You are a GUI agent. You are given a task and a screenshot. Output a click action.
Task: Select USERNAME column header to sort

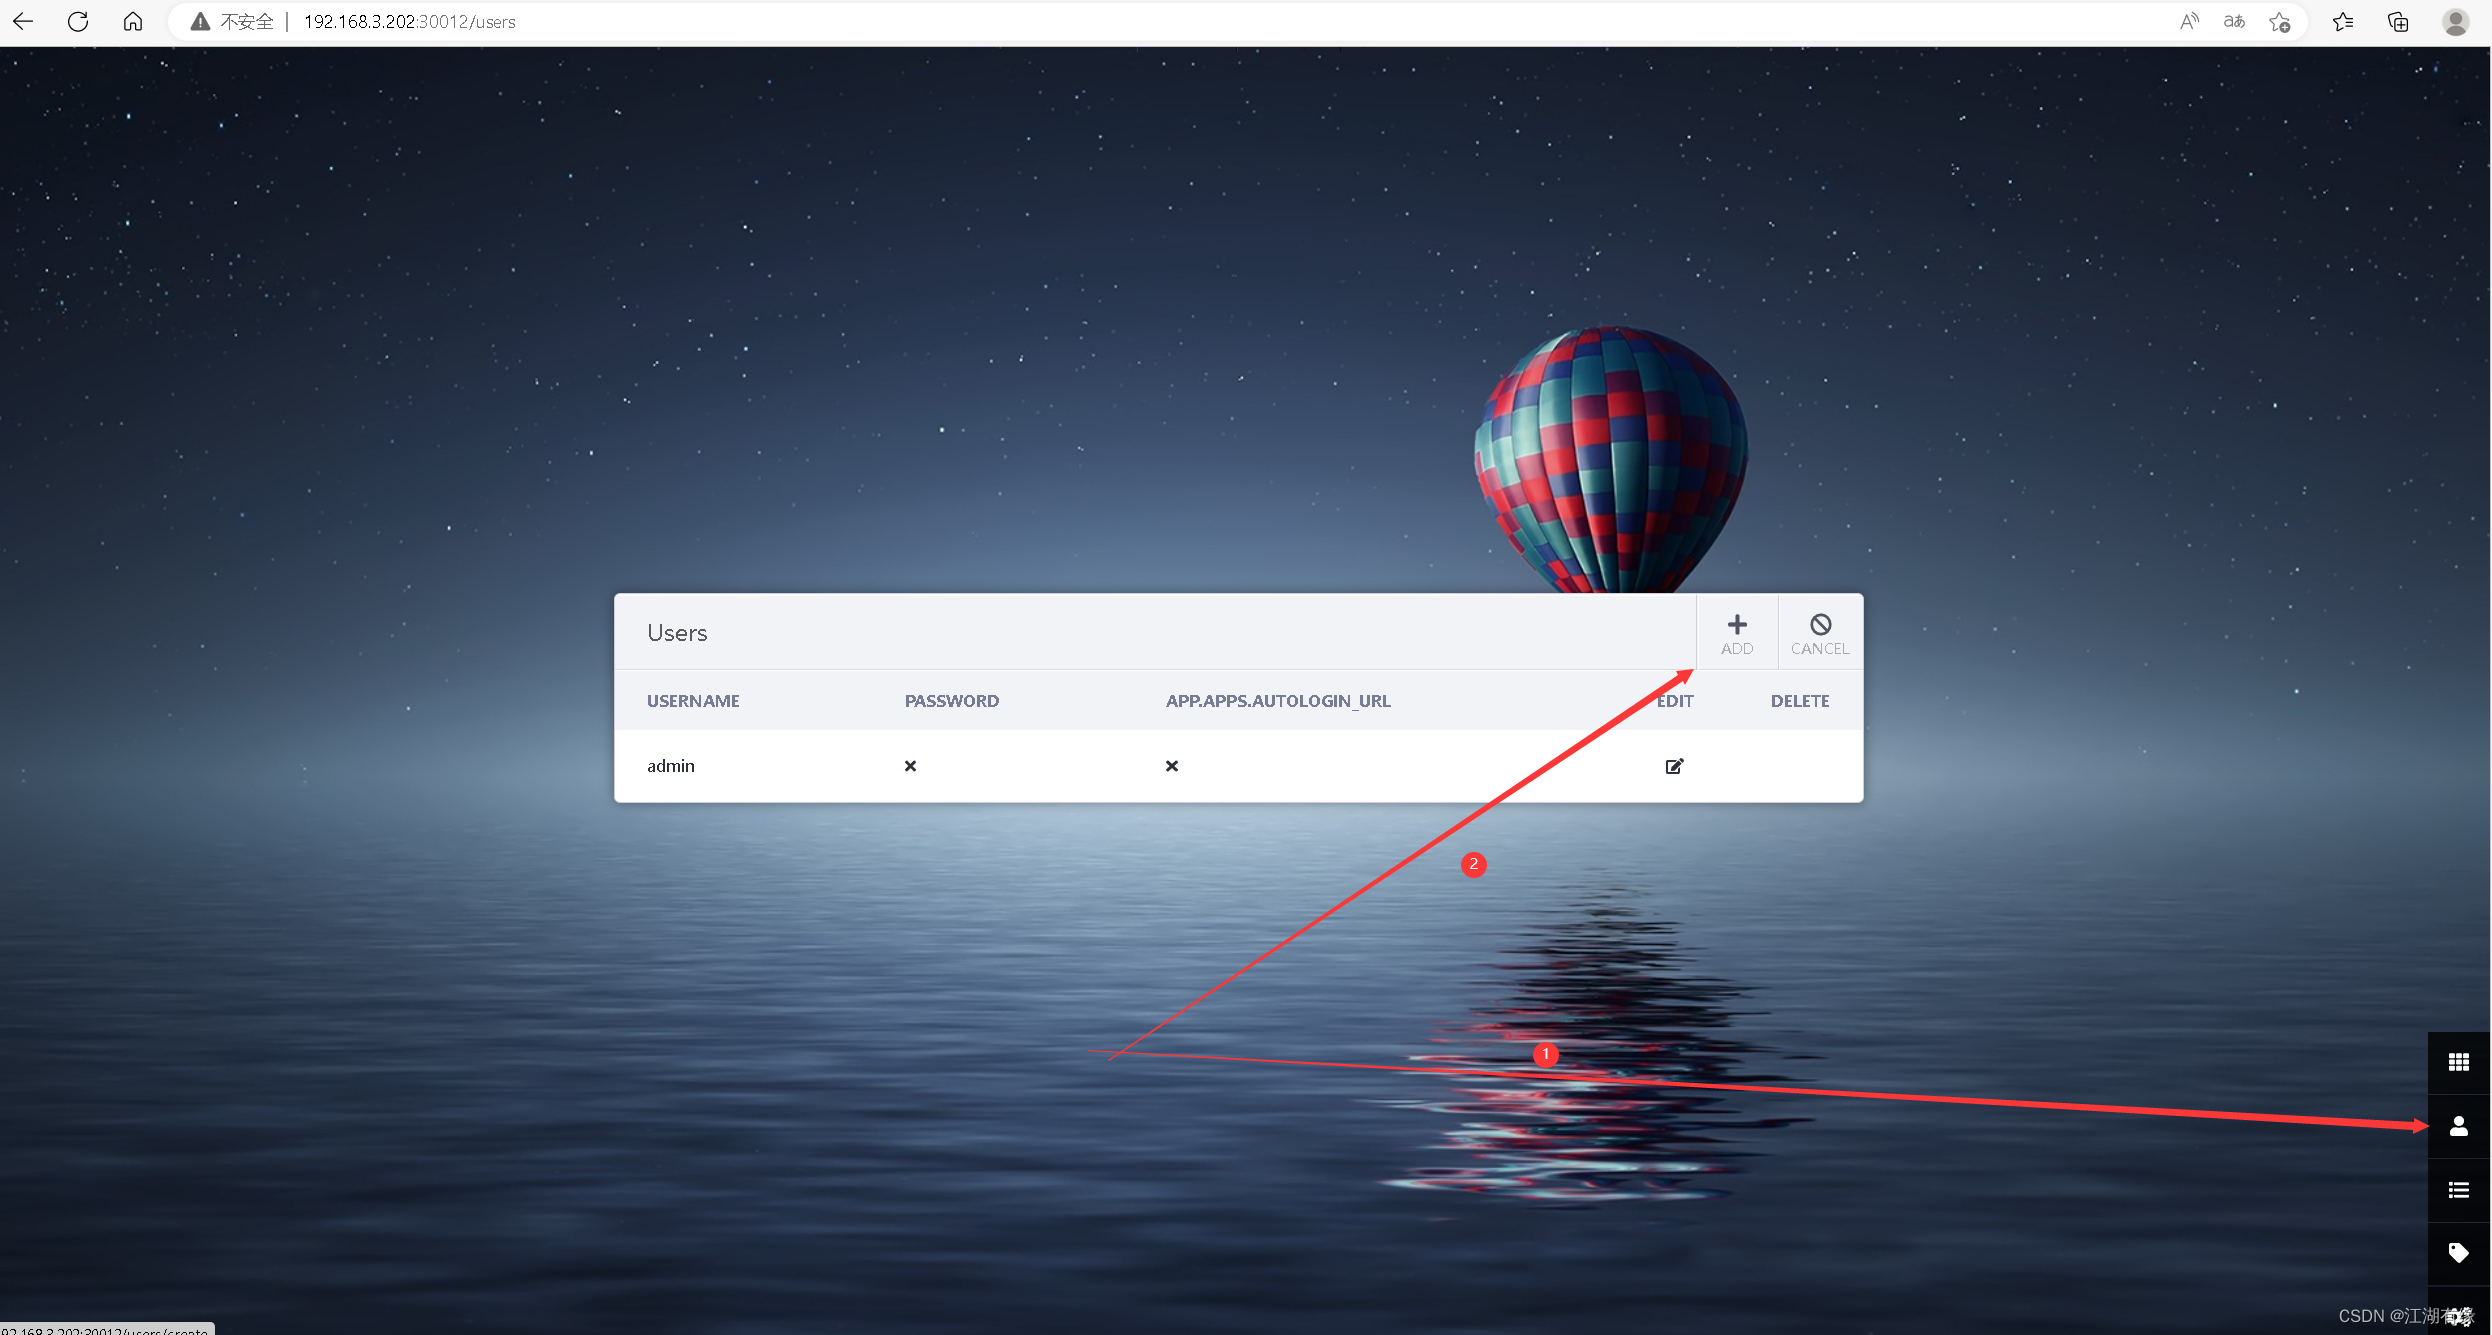pyautogui.click(x=691, y=700)
